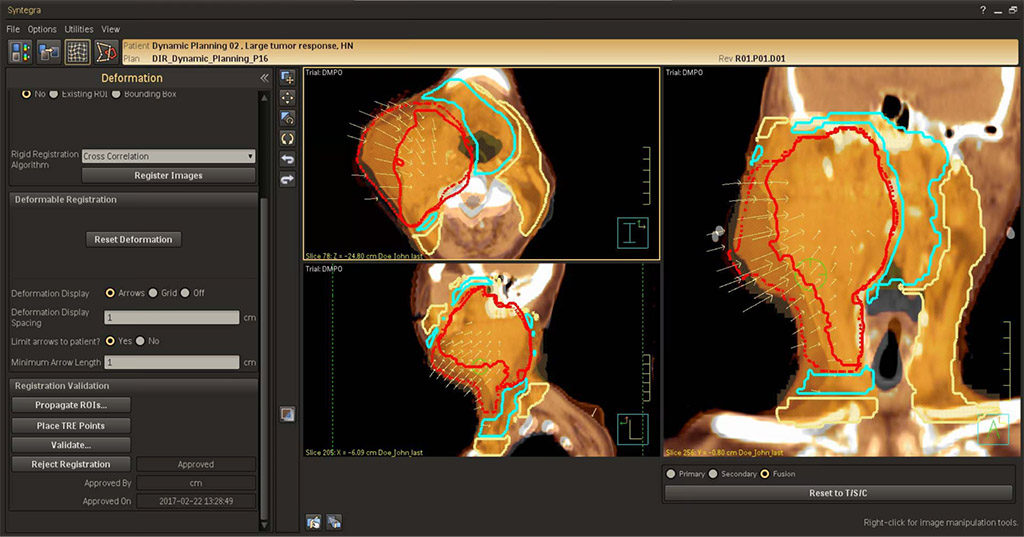
Task: Select the Primary image radio button
Action: (x=671, y=474)
